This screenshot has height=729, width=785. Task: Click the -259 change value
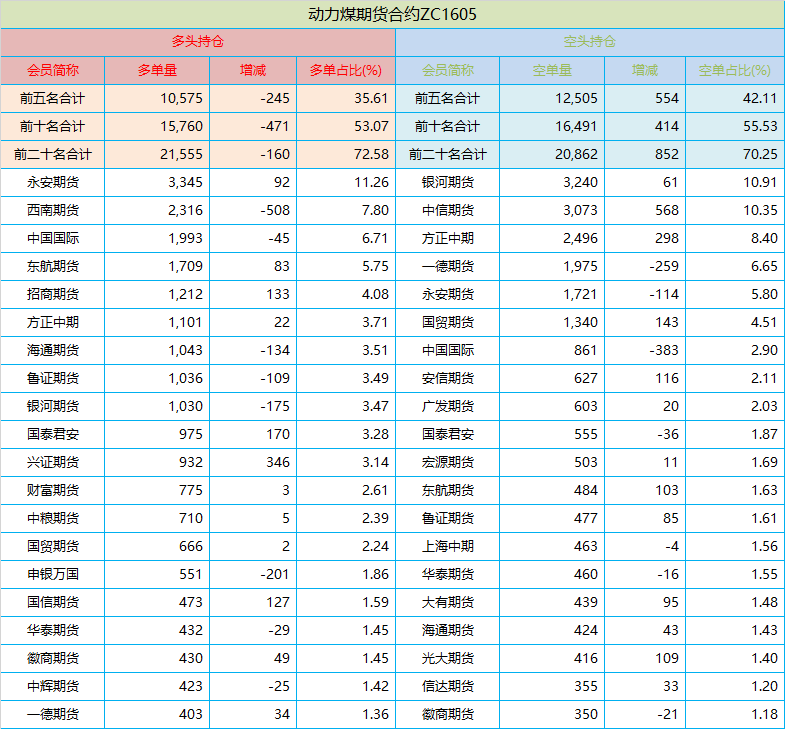pos(664,266)
